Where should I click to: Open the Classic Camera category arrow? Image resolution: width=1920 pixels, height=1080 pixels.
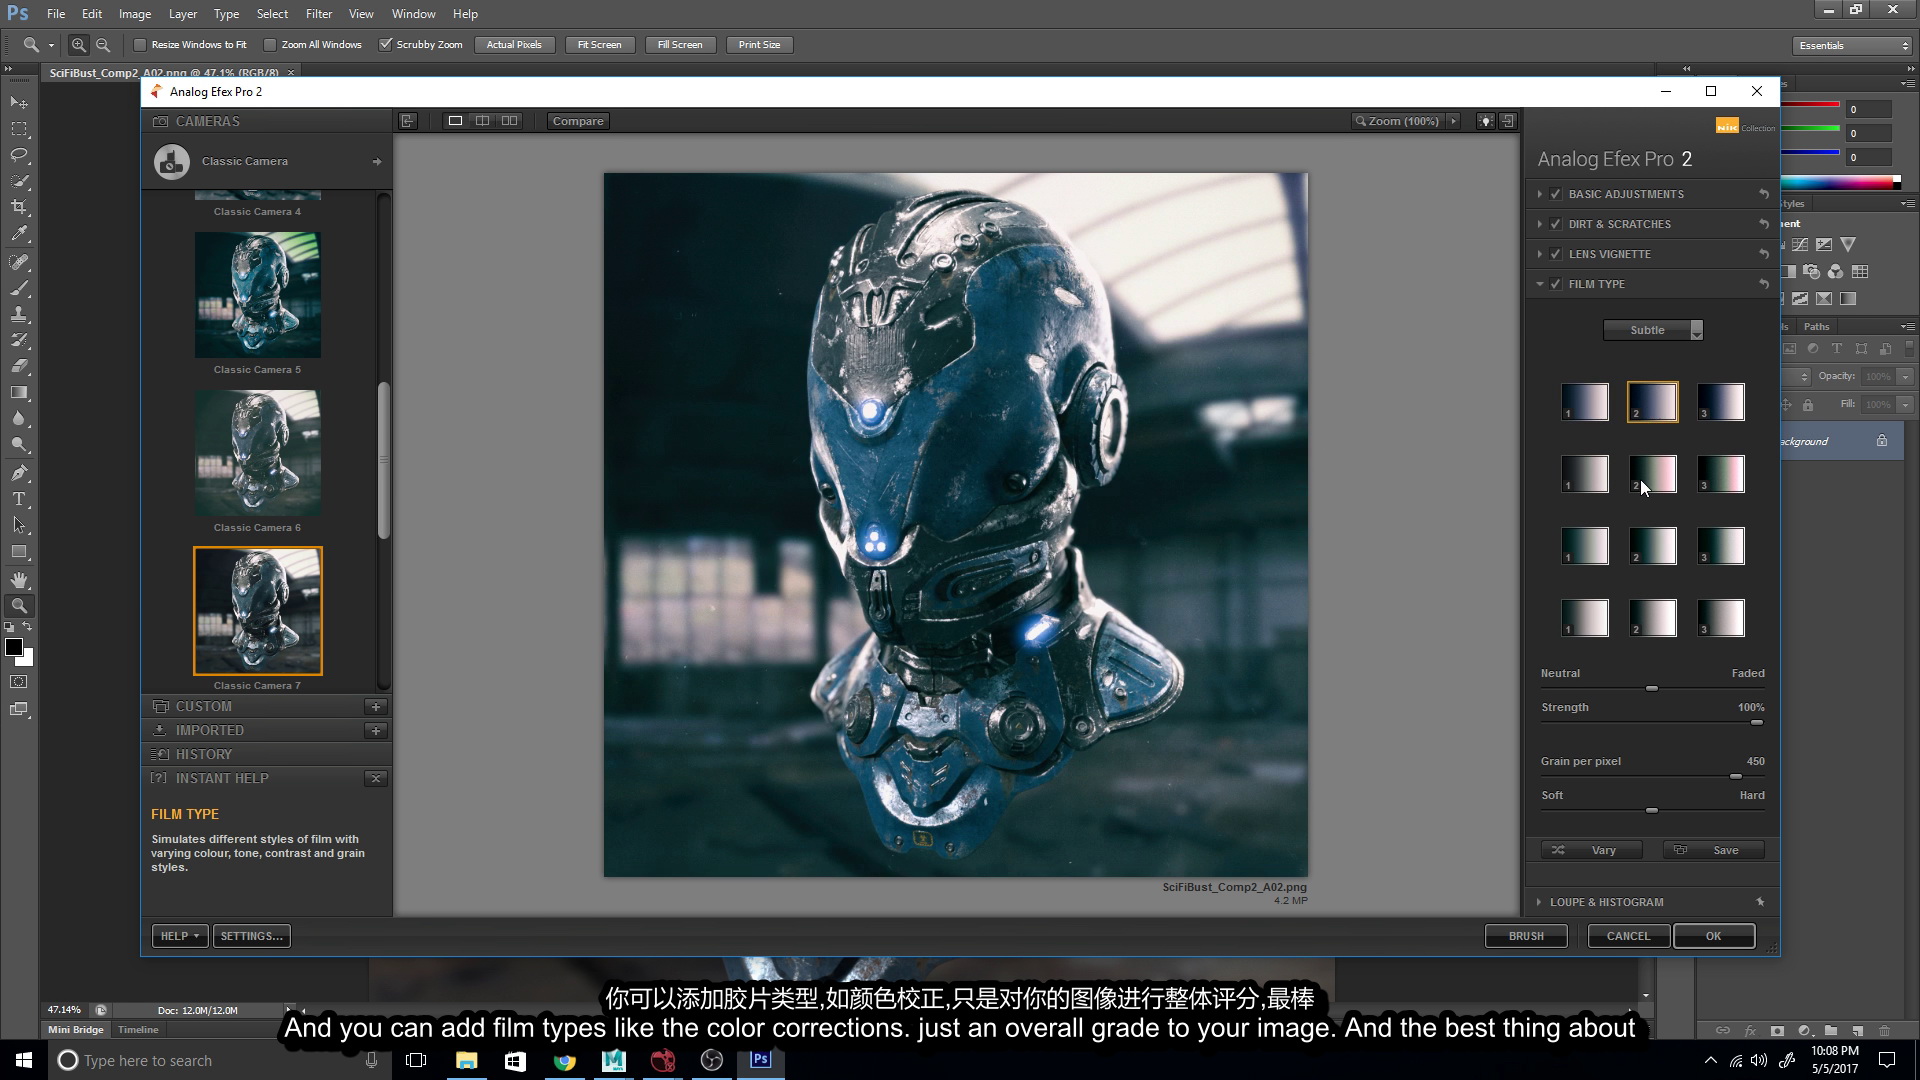(377, 162)
